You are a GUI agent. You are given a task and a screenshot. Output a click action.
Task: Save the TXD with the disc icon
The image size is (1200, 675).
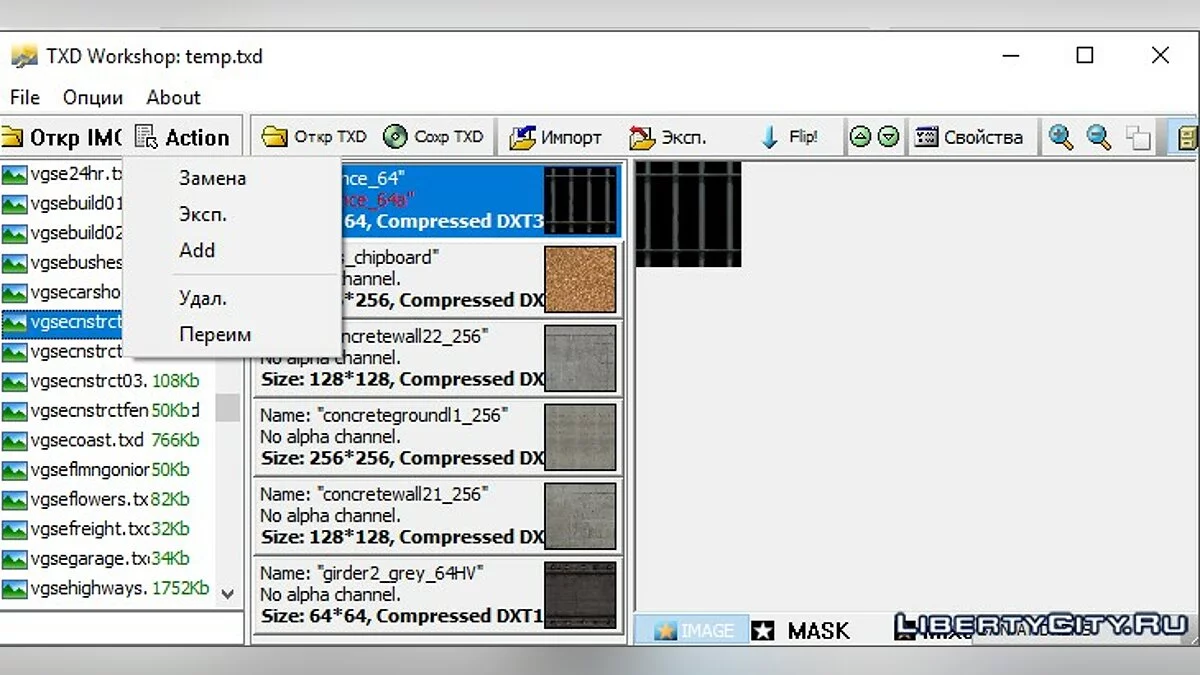tap(395, 137)
